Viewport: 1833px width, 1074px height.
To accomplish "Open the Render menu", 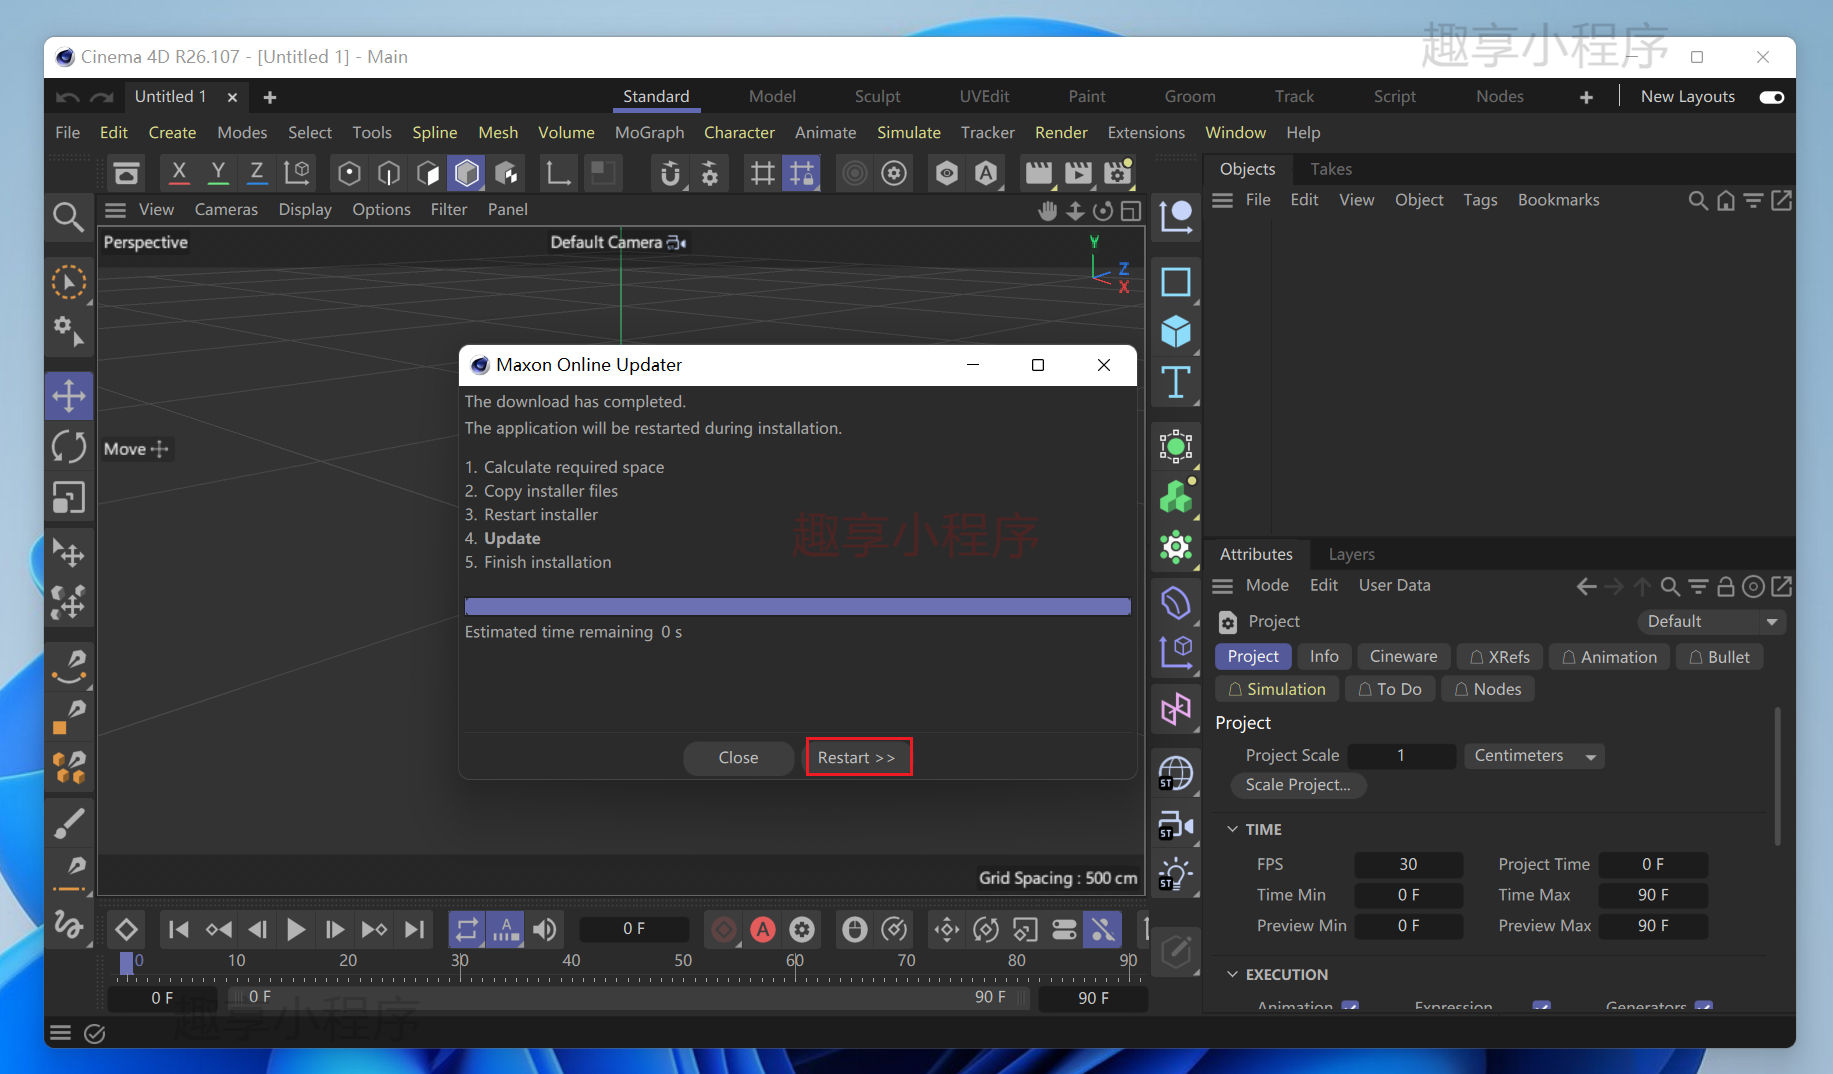I will [1060, 133].
